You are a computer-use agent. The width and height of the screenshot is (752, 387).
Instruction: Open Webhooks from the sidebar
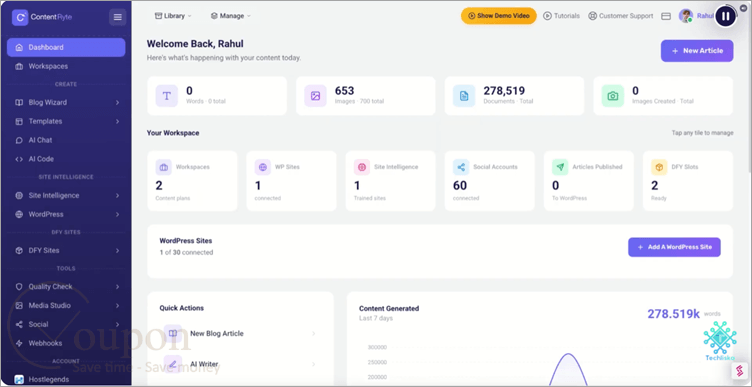click(x=66, y=343)
